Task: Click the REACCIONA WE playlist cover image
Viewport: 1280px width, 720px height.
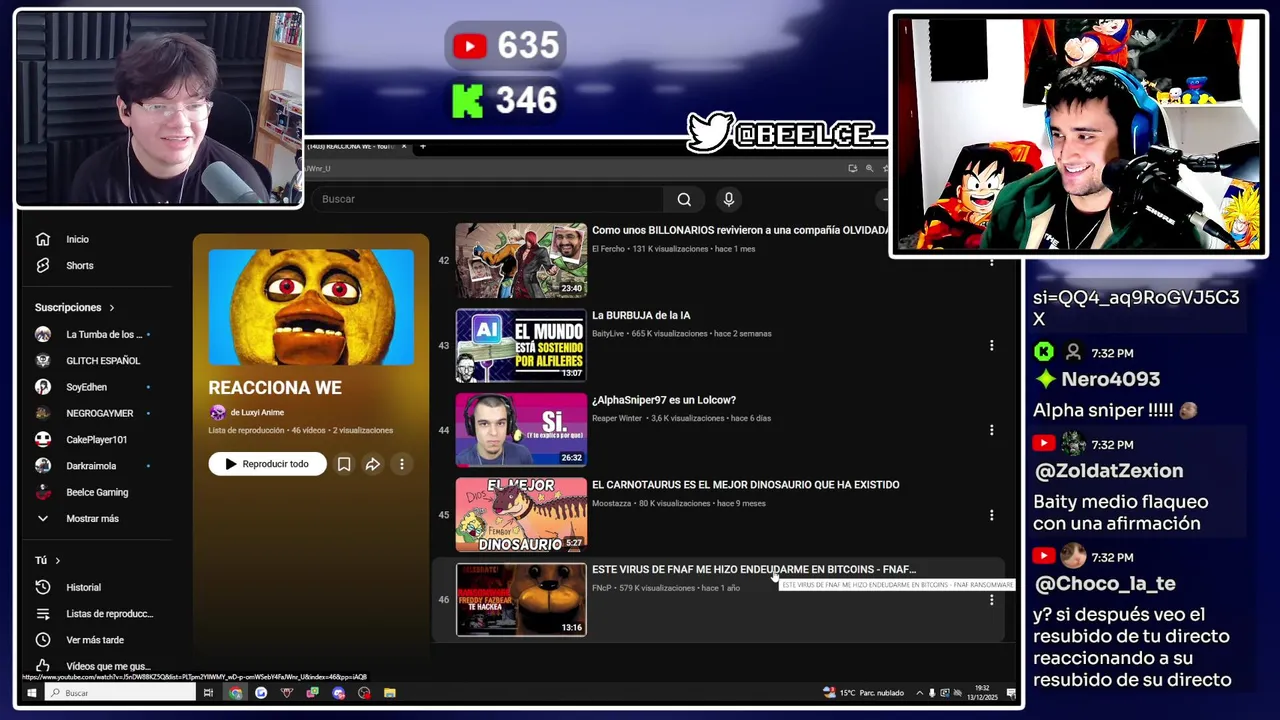Action: [x=311, y=307]
